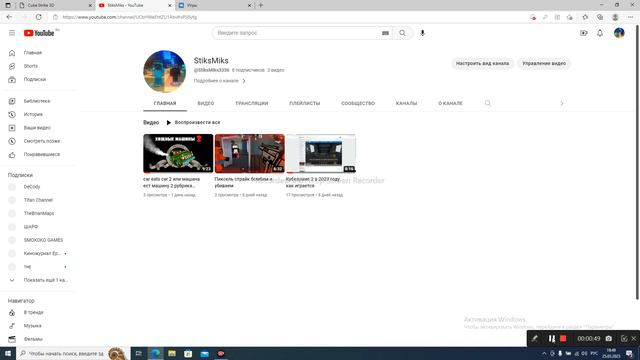The image size is (640, 360).
Task: Open a new browser tab
Action: point(261,5)
